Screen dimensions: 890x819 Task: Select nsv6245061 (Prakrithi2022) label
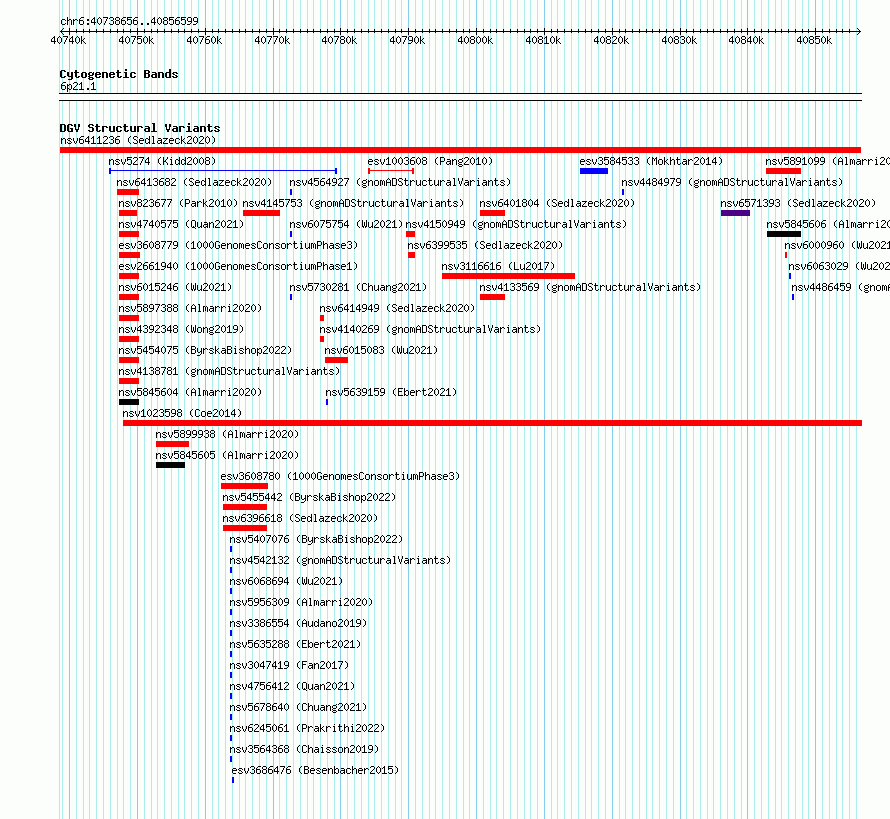(307, 728)
